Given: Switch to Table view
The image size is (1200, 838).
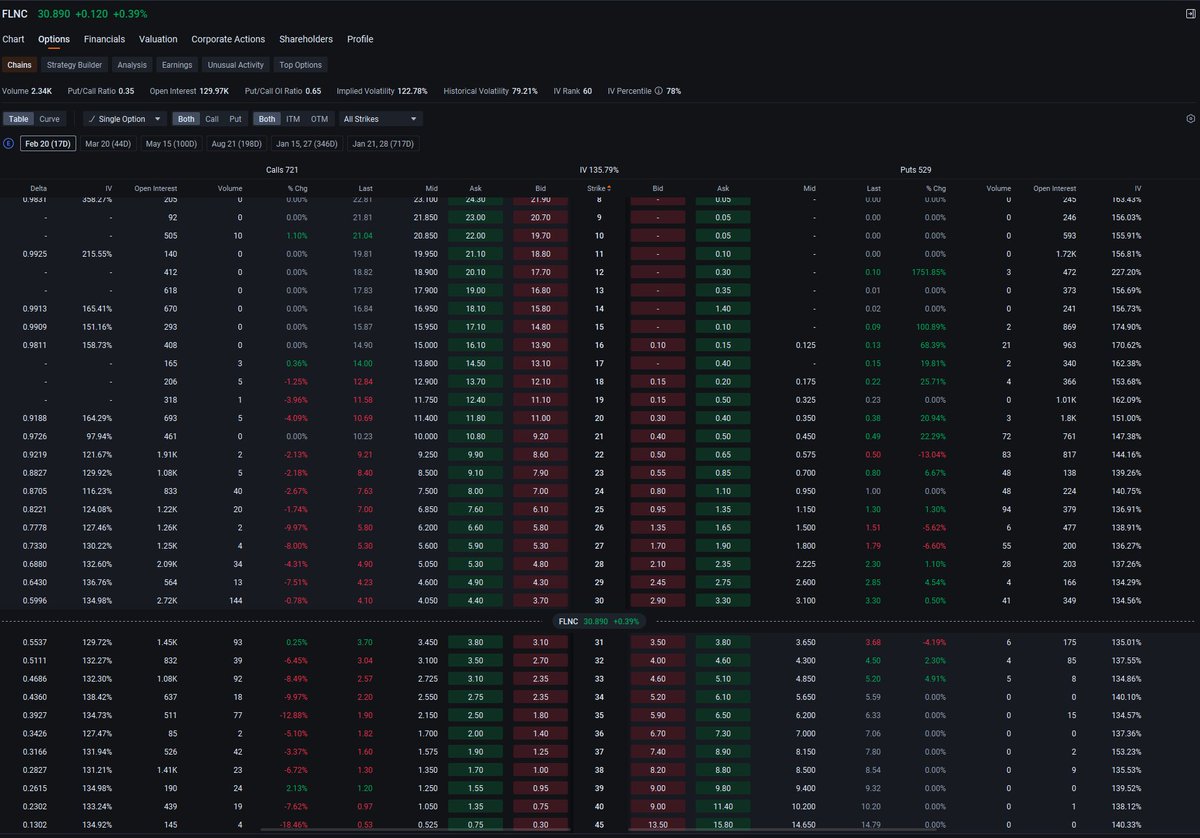Looking at the screenshot, I should pyautogui.click(x=18, y=119).
